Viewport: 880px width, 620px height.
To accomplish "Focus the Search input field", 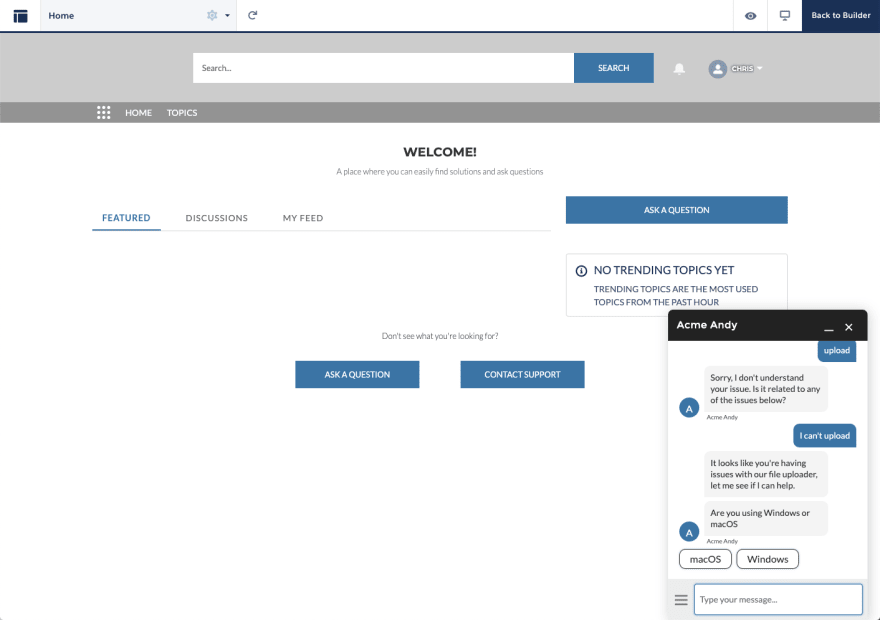I will 383,68.
